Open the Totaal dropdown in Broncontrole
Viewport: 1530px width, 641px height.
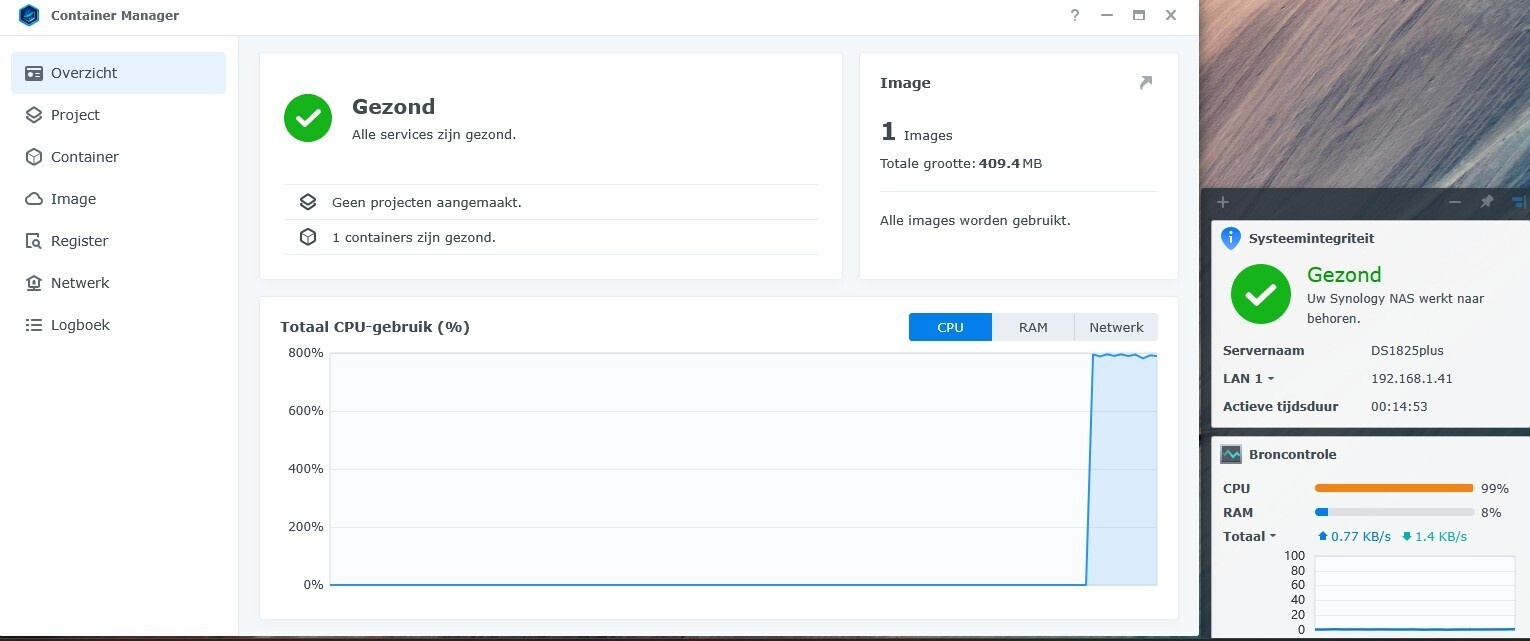[1250, 536]
